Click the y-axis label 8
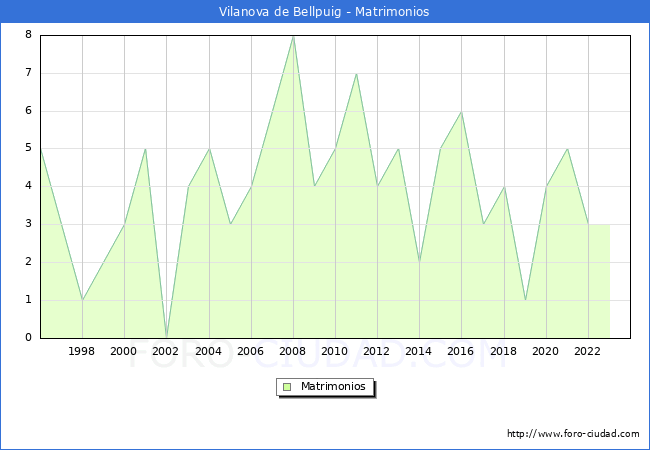This screenshot has height=450, width=650. tap(28, 35)
